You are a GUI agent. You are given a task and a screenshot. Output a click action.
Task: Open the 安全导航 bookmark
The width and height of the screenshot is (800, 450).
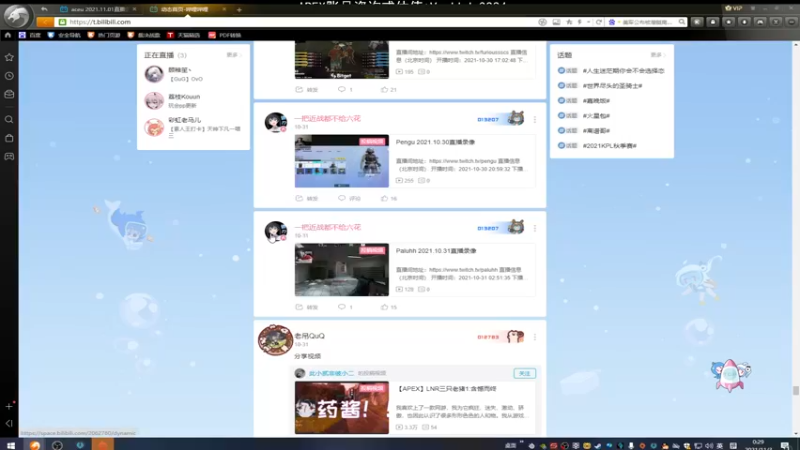tap(64, 35)
